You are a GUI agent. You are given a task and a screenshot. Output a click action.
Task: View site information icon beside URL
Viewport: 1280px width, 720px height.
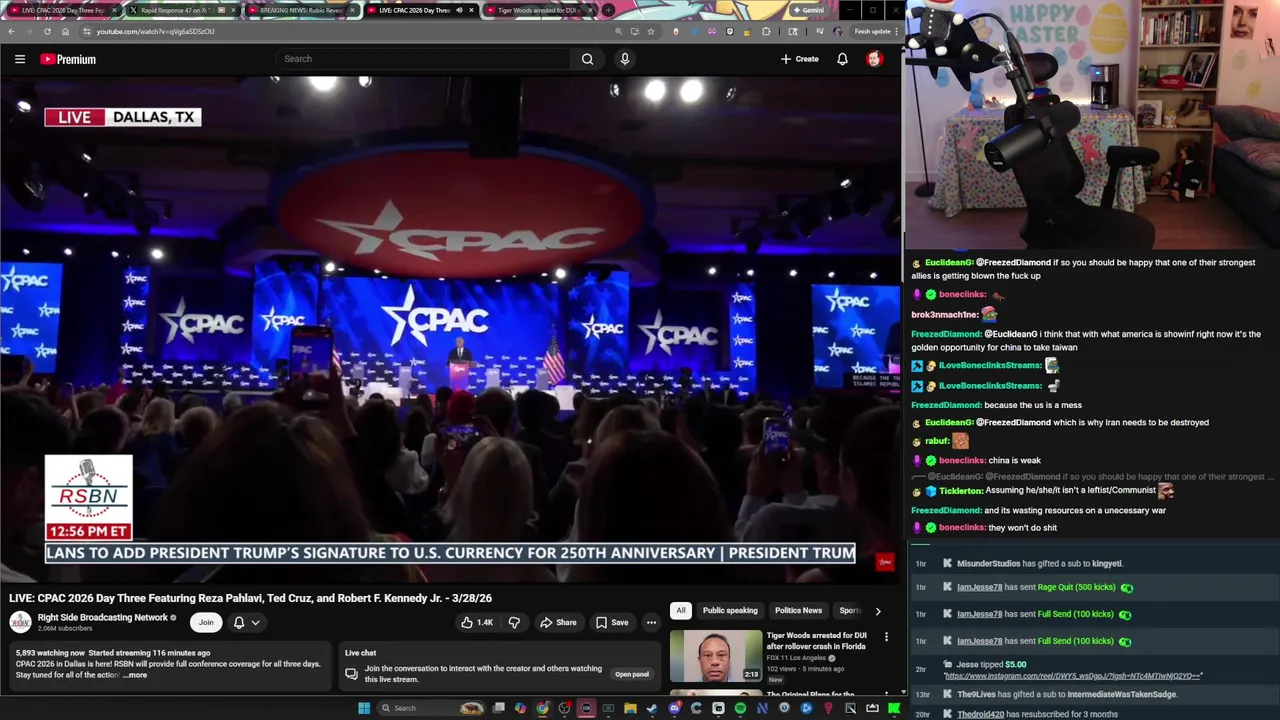[86, 31]
